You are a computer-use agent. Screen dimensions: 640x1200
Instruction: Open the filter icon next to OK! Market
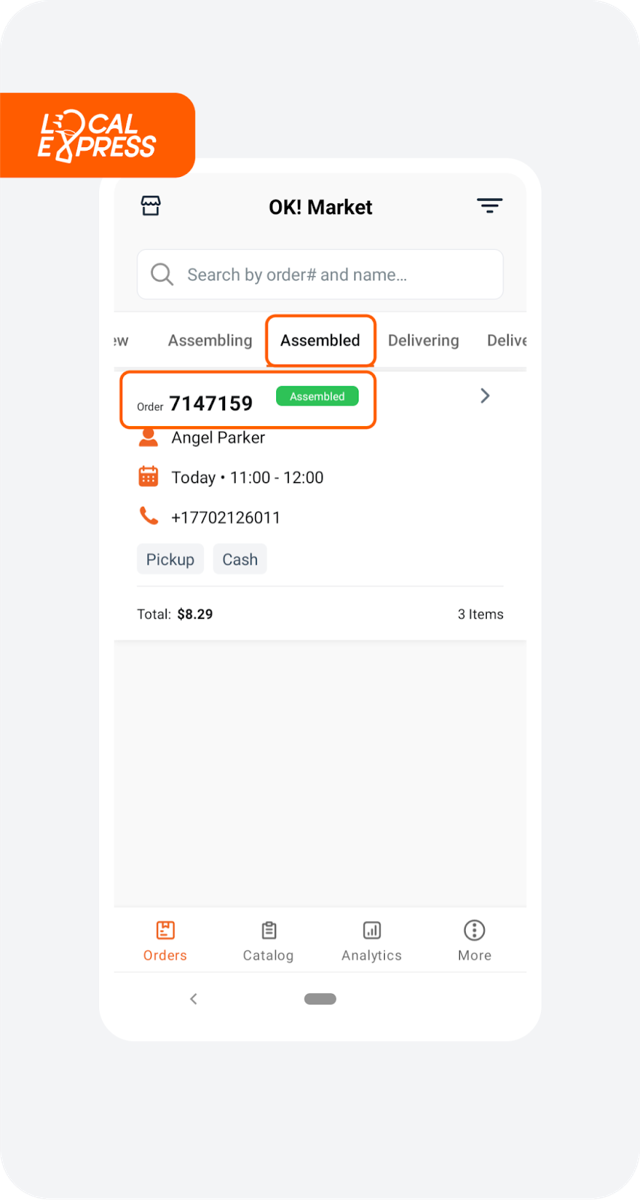point(489,206)
